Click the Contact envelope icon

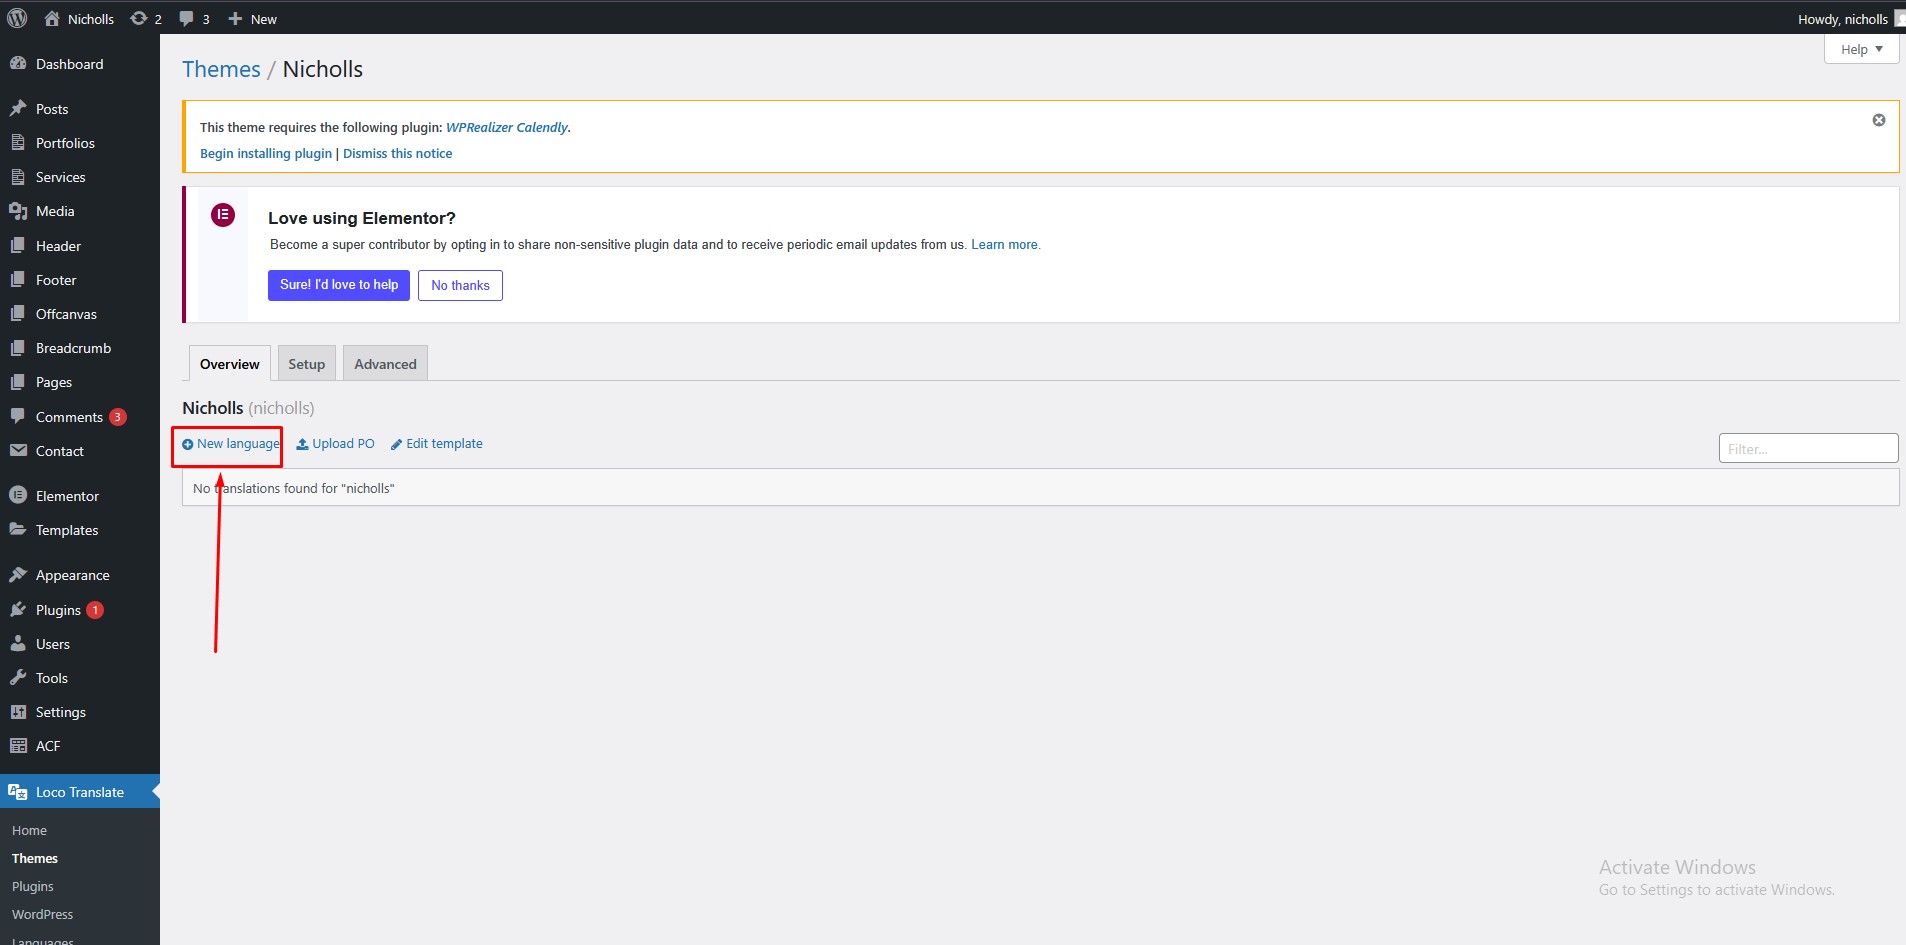click(x=18, y=450)
